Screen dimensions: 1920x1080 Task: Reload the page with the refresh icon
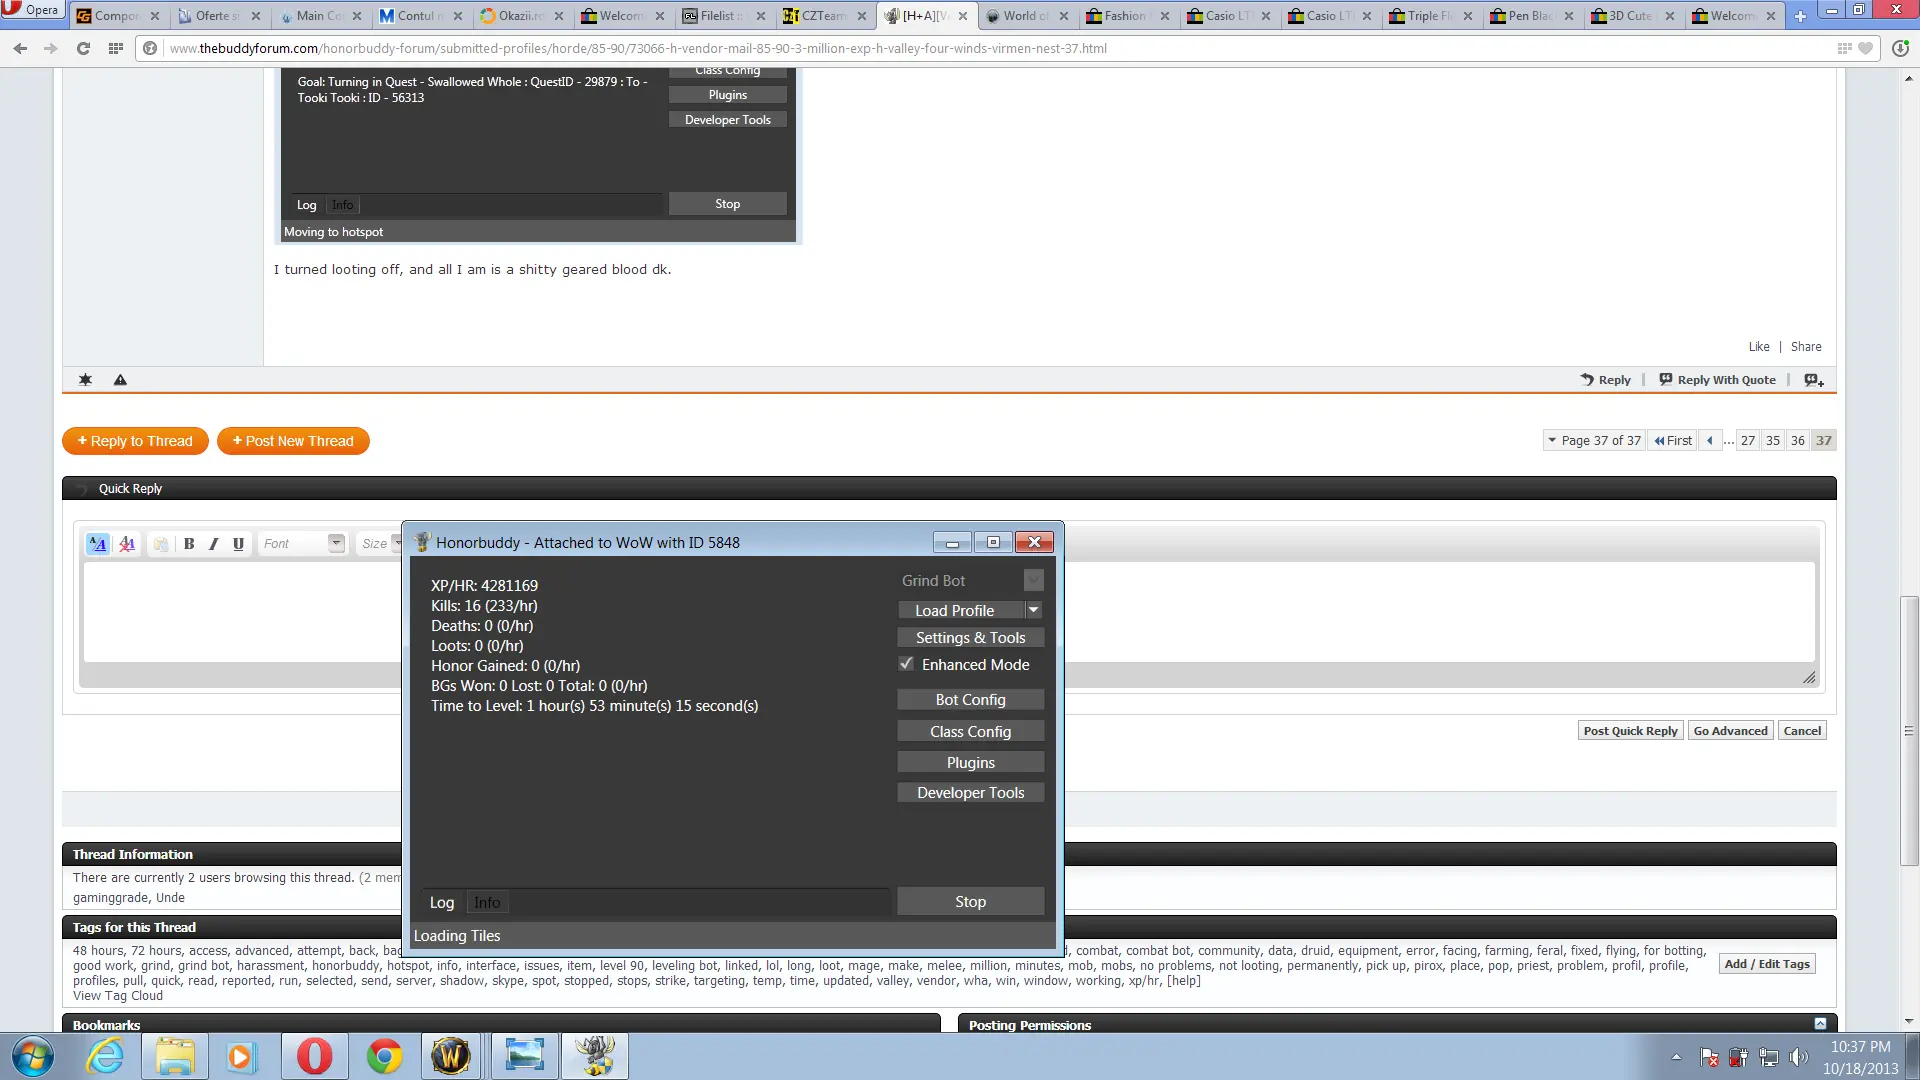tap(83, 48)
